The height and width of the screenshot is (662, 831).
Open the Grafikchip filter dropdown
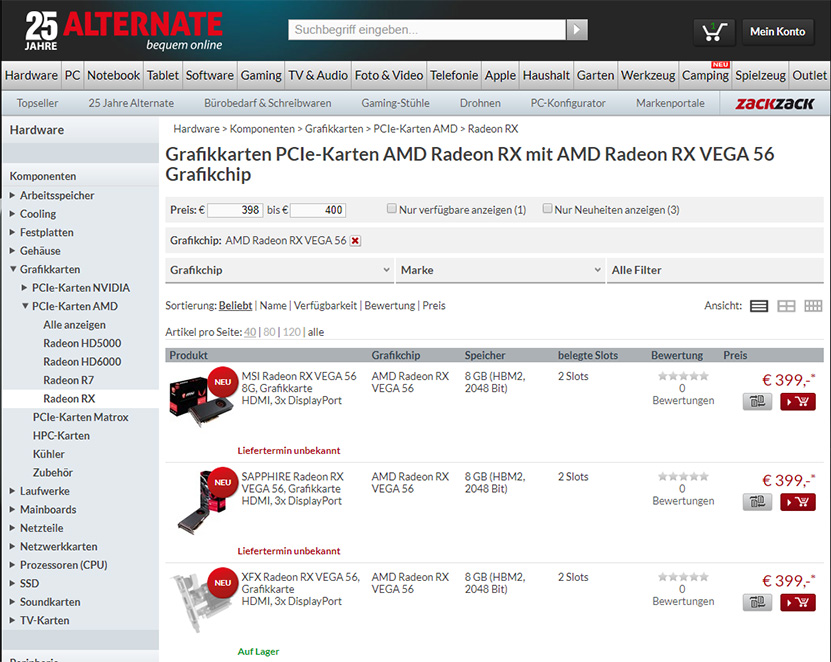point(279,270)
